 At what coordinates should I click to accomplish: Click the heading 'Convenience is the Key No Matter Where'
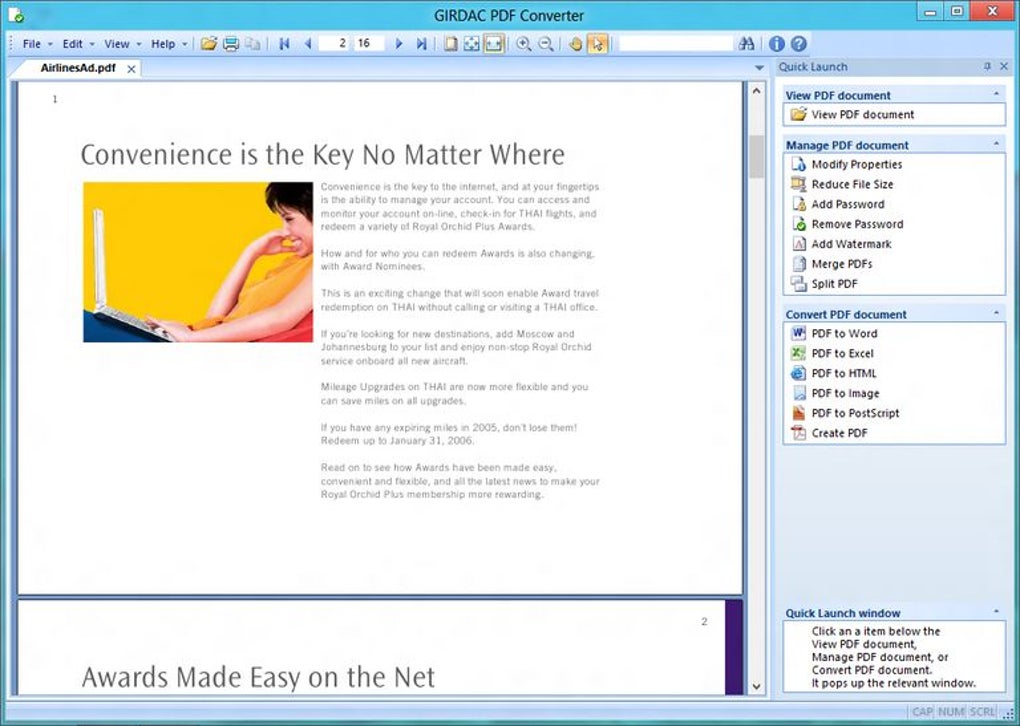[x=323, y=155]
